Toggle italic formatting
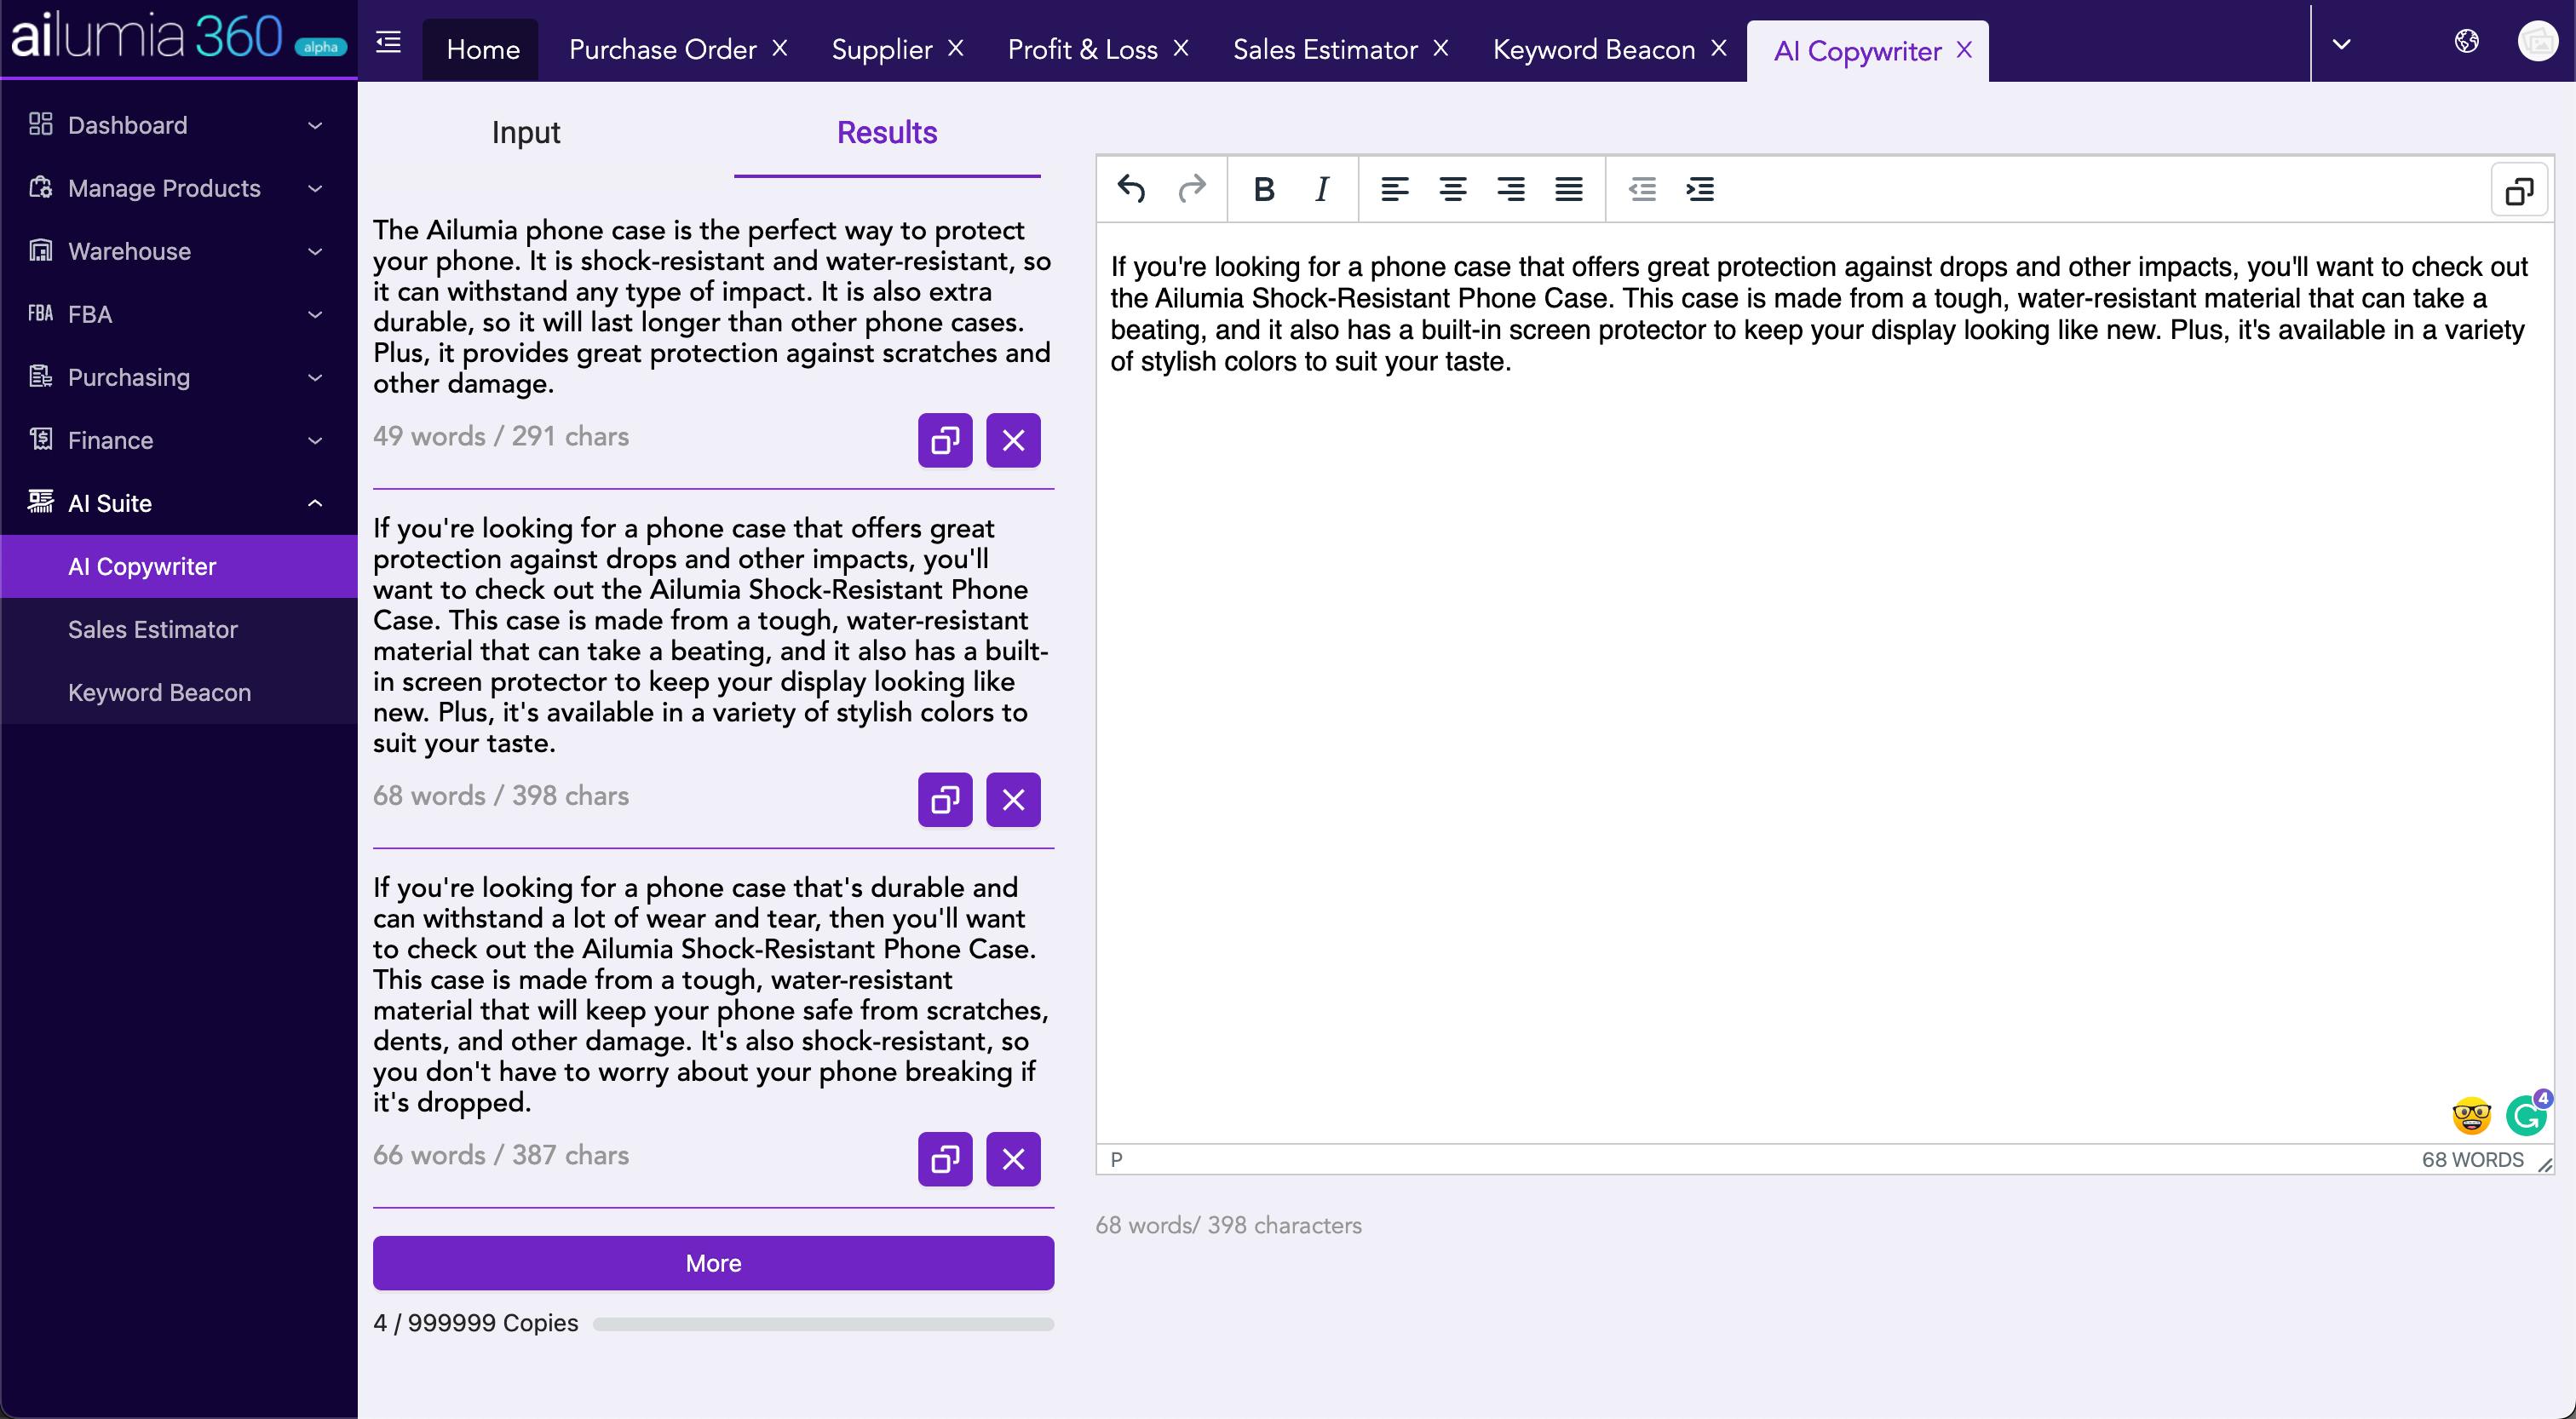 click(1322, 189)
